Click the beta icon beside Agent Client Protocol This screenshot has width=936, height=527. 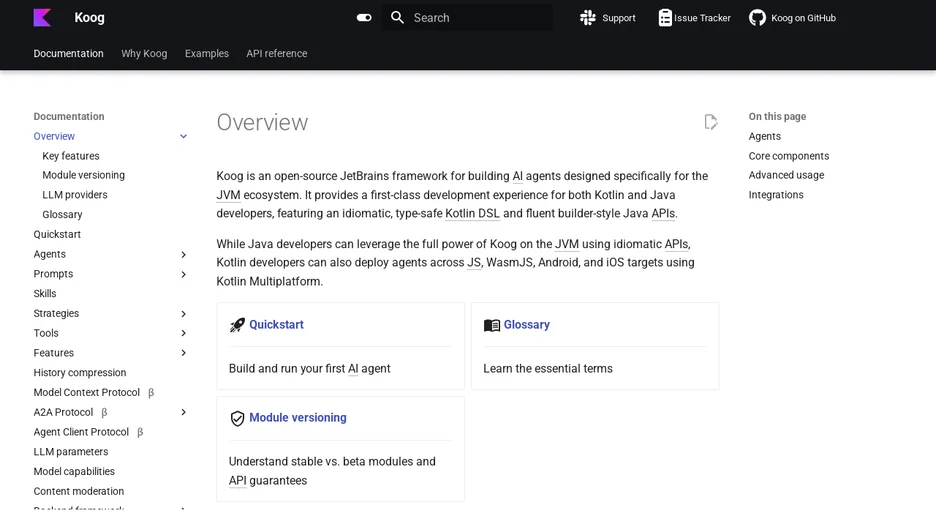pyautogui.click(x=140, y=432)
